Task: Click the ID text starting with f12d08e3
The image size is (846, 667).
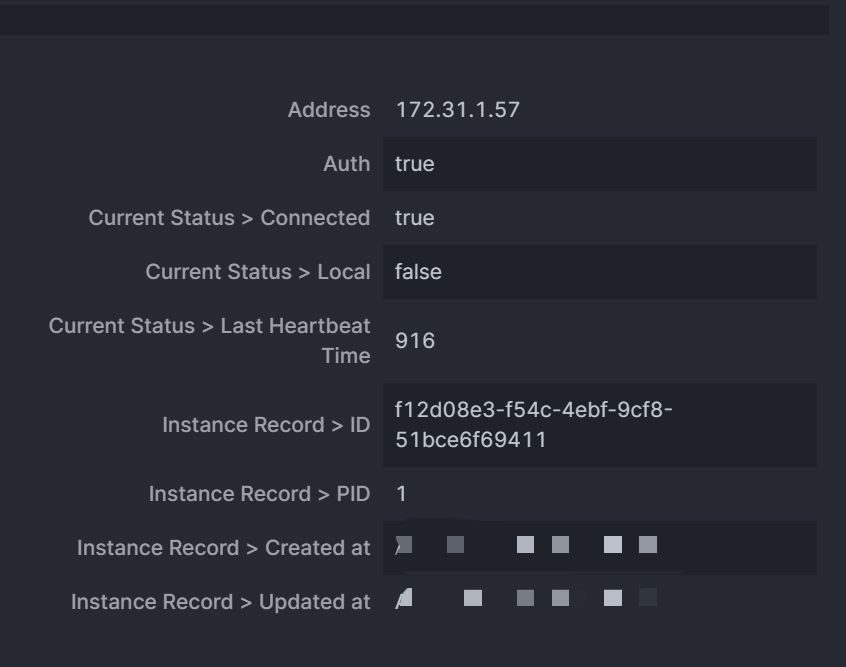Action: (x=533, y=410)
